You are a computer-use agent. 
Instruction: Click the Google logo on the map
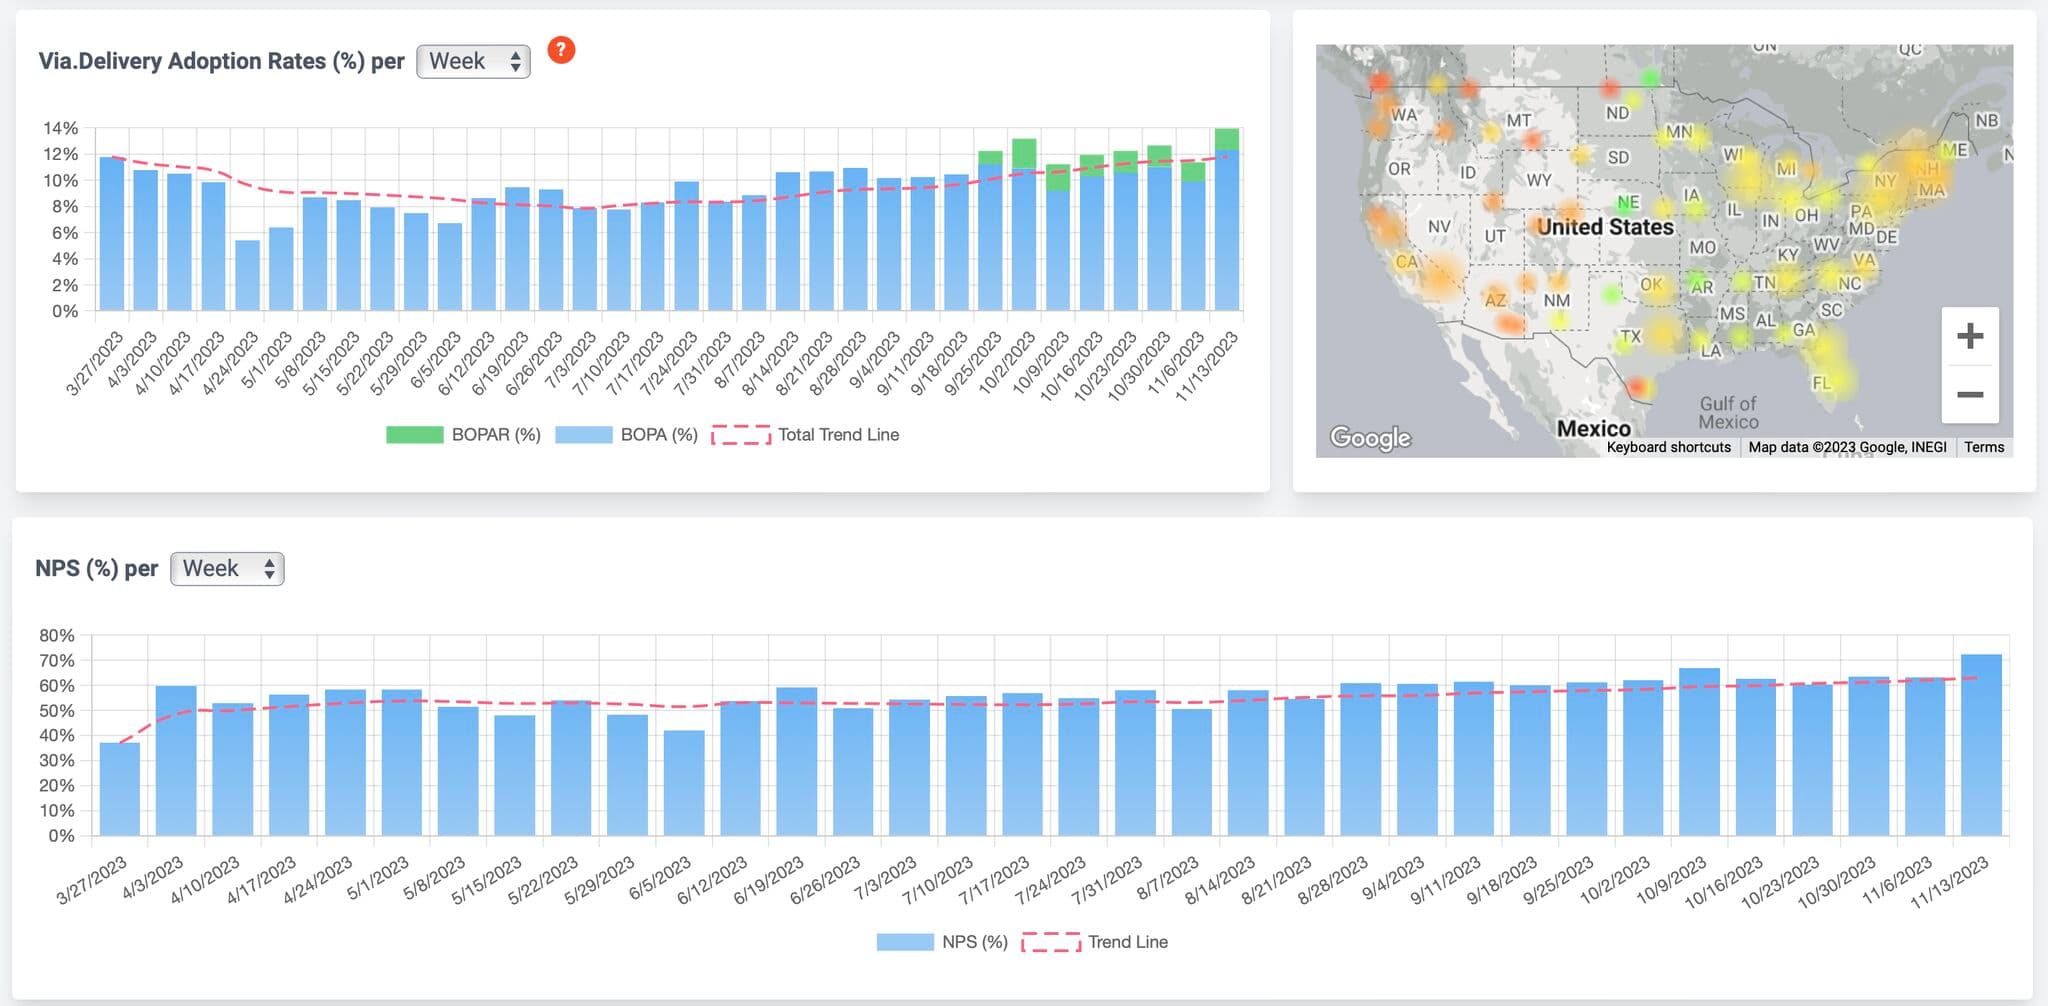pyautogui.click(x=1370, y=437)
